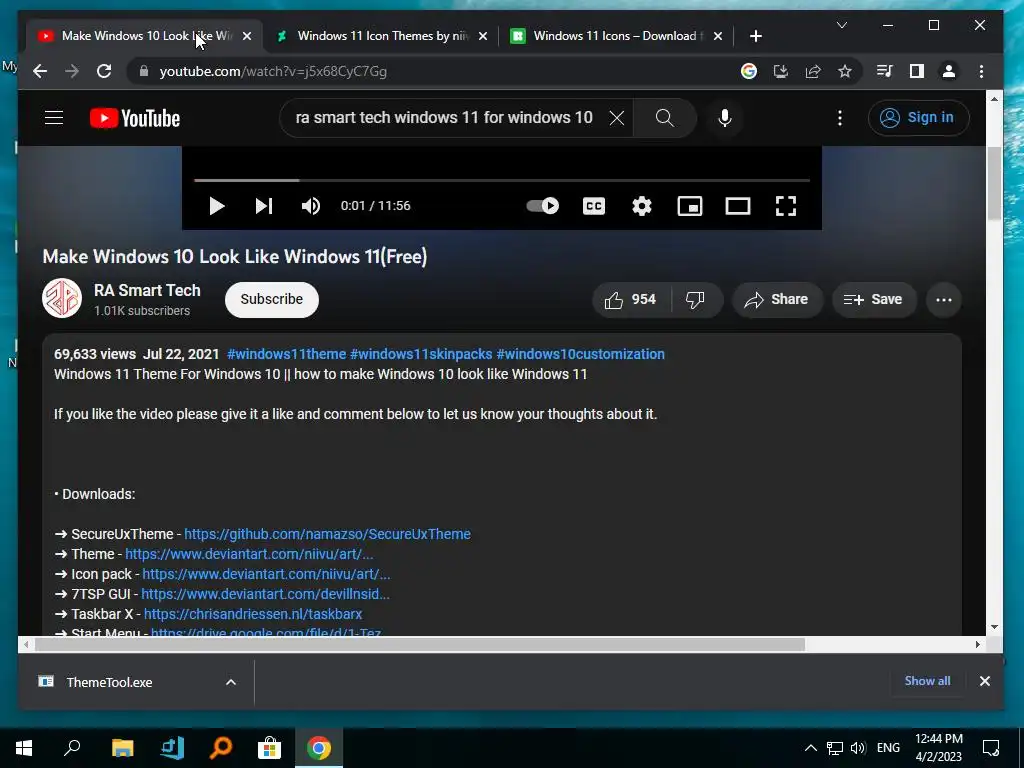This screenshot has width=1024, height=768.
Task: Open the RA Smart Tech channel name
Action: coord(147,291)
